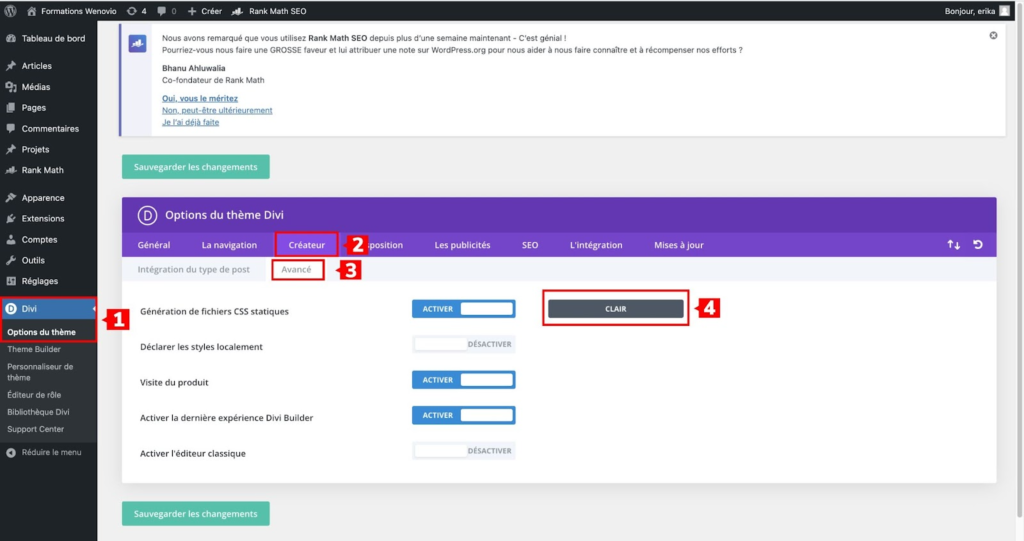This screenshot has width=1024, height=541.
Task: Click the CLAIR button to clear CSS
Action: point(615,309)
